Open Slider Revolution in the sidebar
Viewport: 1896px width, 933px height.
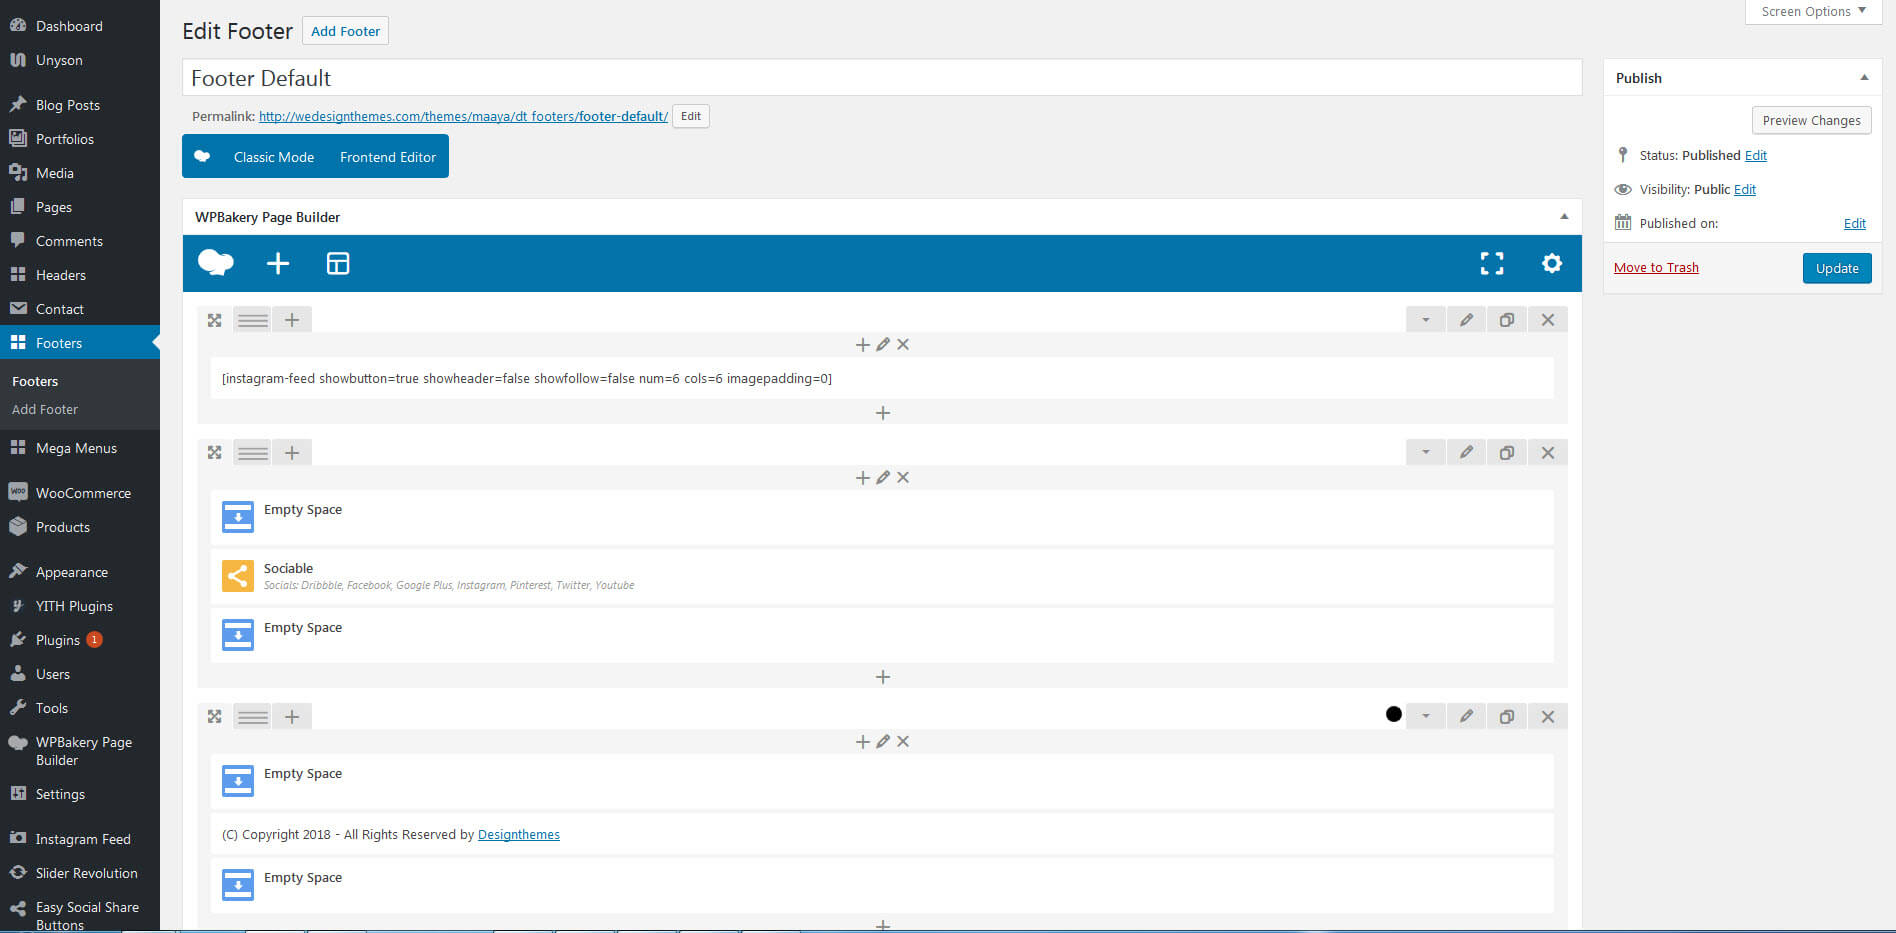click(x=86, y=872)
